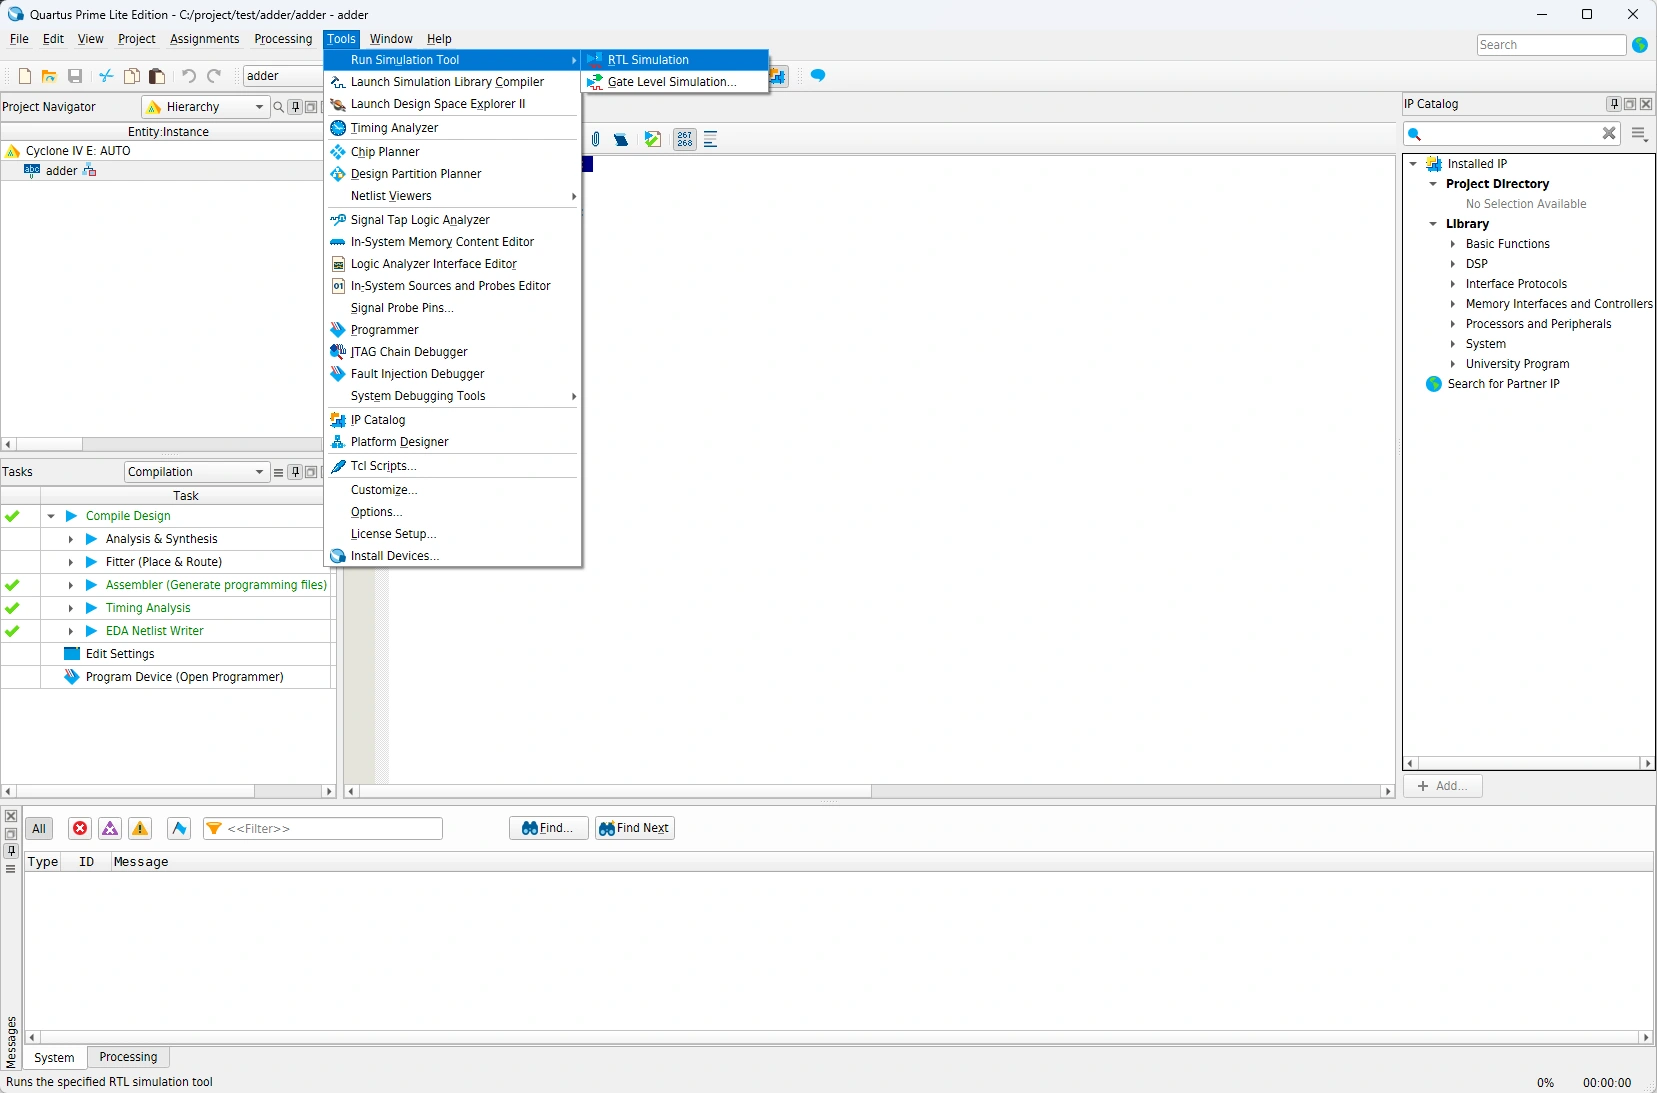The width and height of the screenshot is (1657, 1093).
Task: Toggle critical warning messages filter
Action: point(110,828)
